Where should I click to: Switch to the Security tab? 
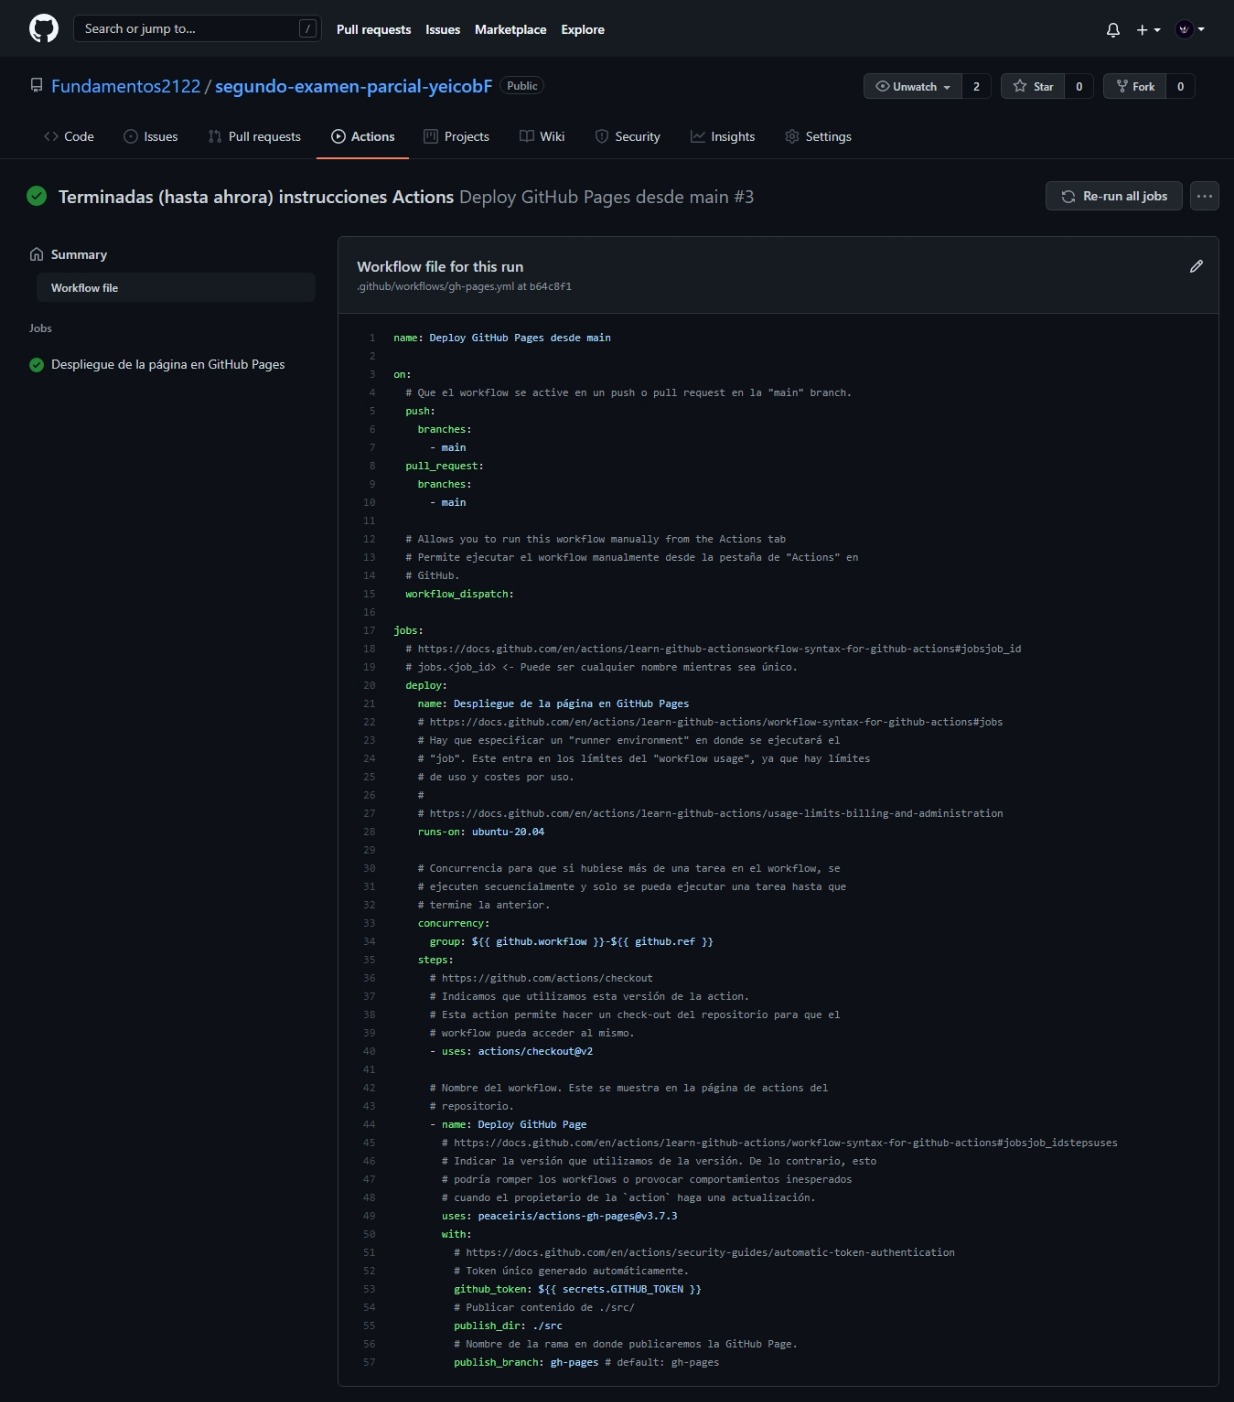(x=628, y=137)
